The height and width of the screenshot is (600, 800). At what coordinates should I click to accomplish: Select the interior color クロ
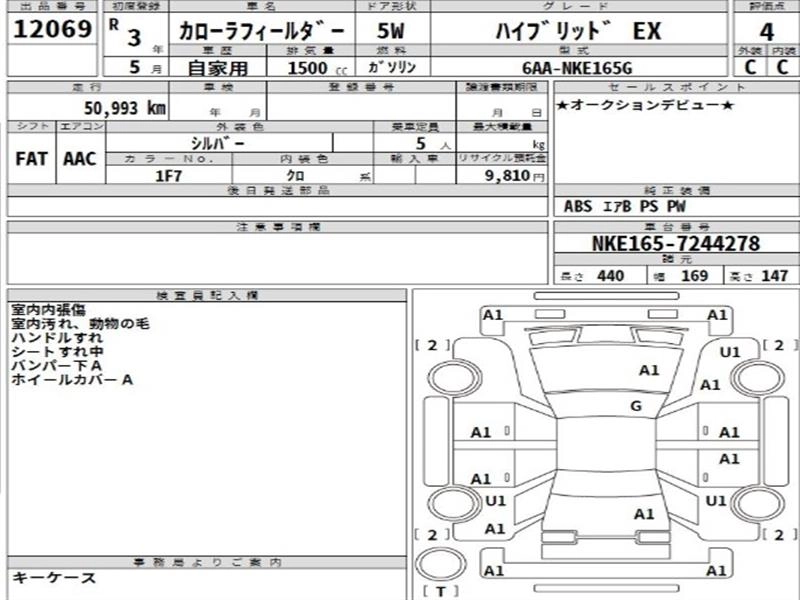295,176
